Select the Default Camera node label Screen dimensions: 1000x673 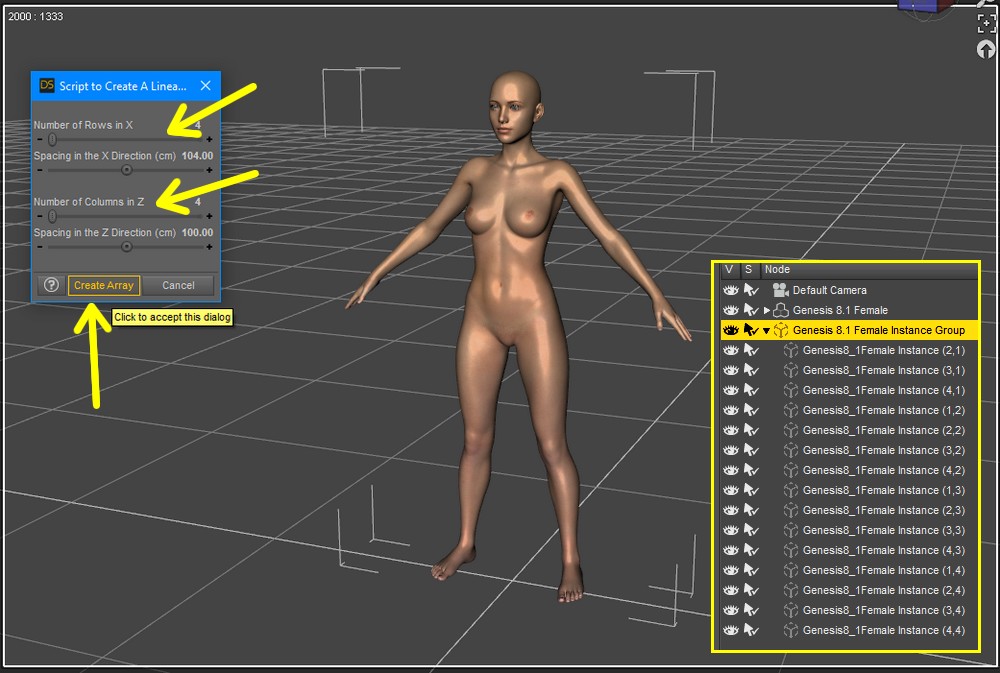coord(829,290)
